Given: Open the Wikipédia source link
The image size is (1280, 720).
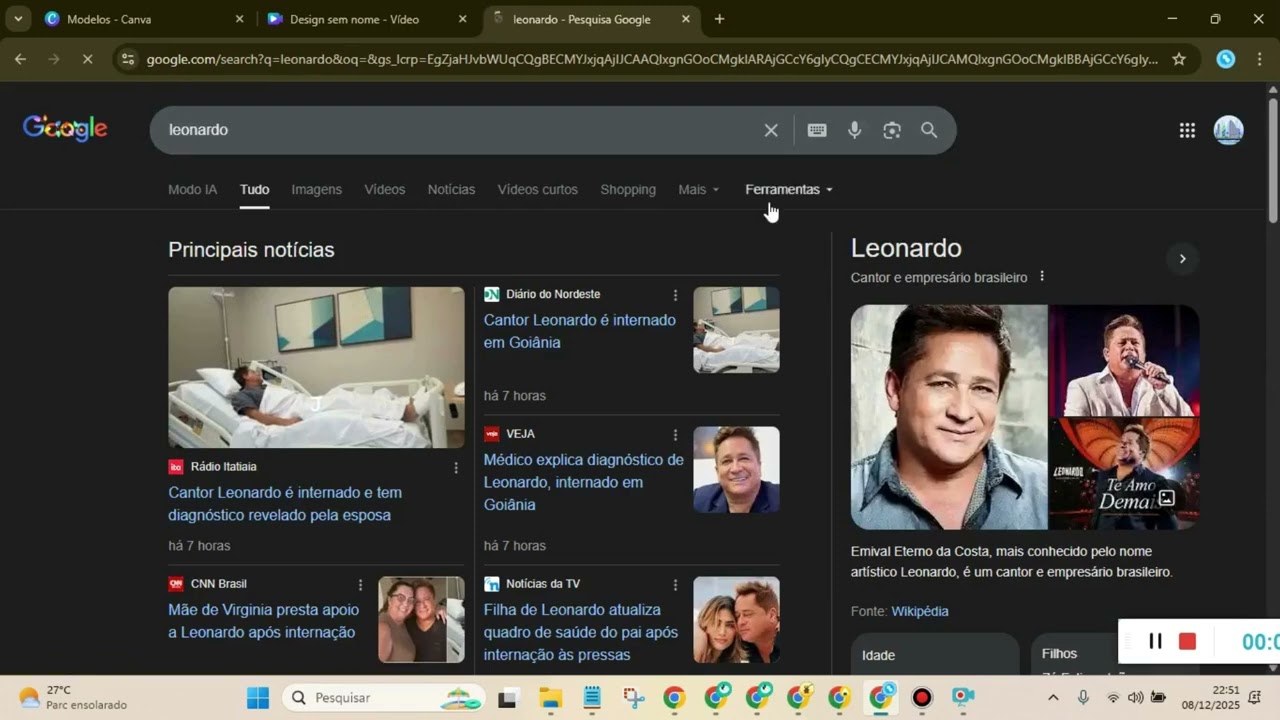Looking at the screenshot, I should (x=920, y=611).
